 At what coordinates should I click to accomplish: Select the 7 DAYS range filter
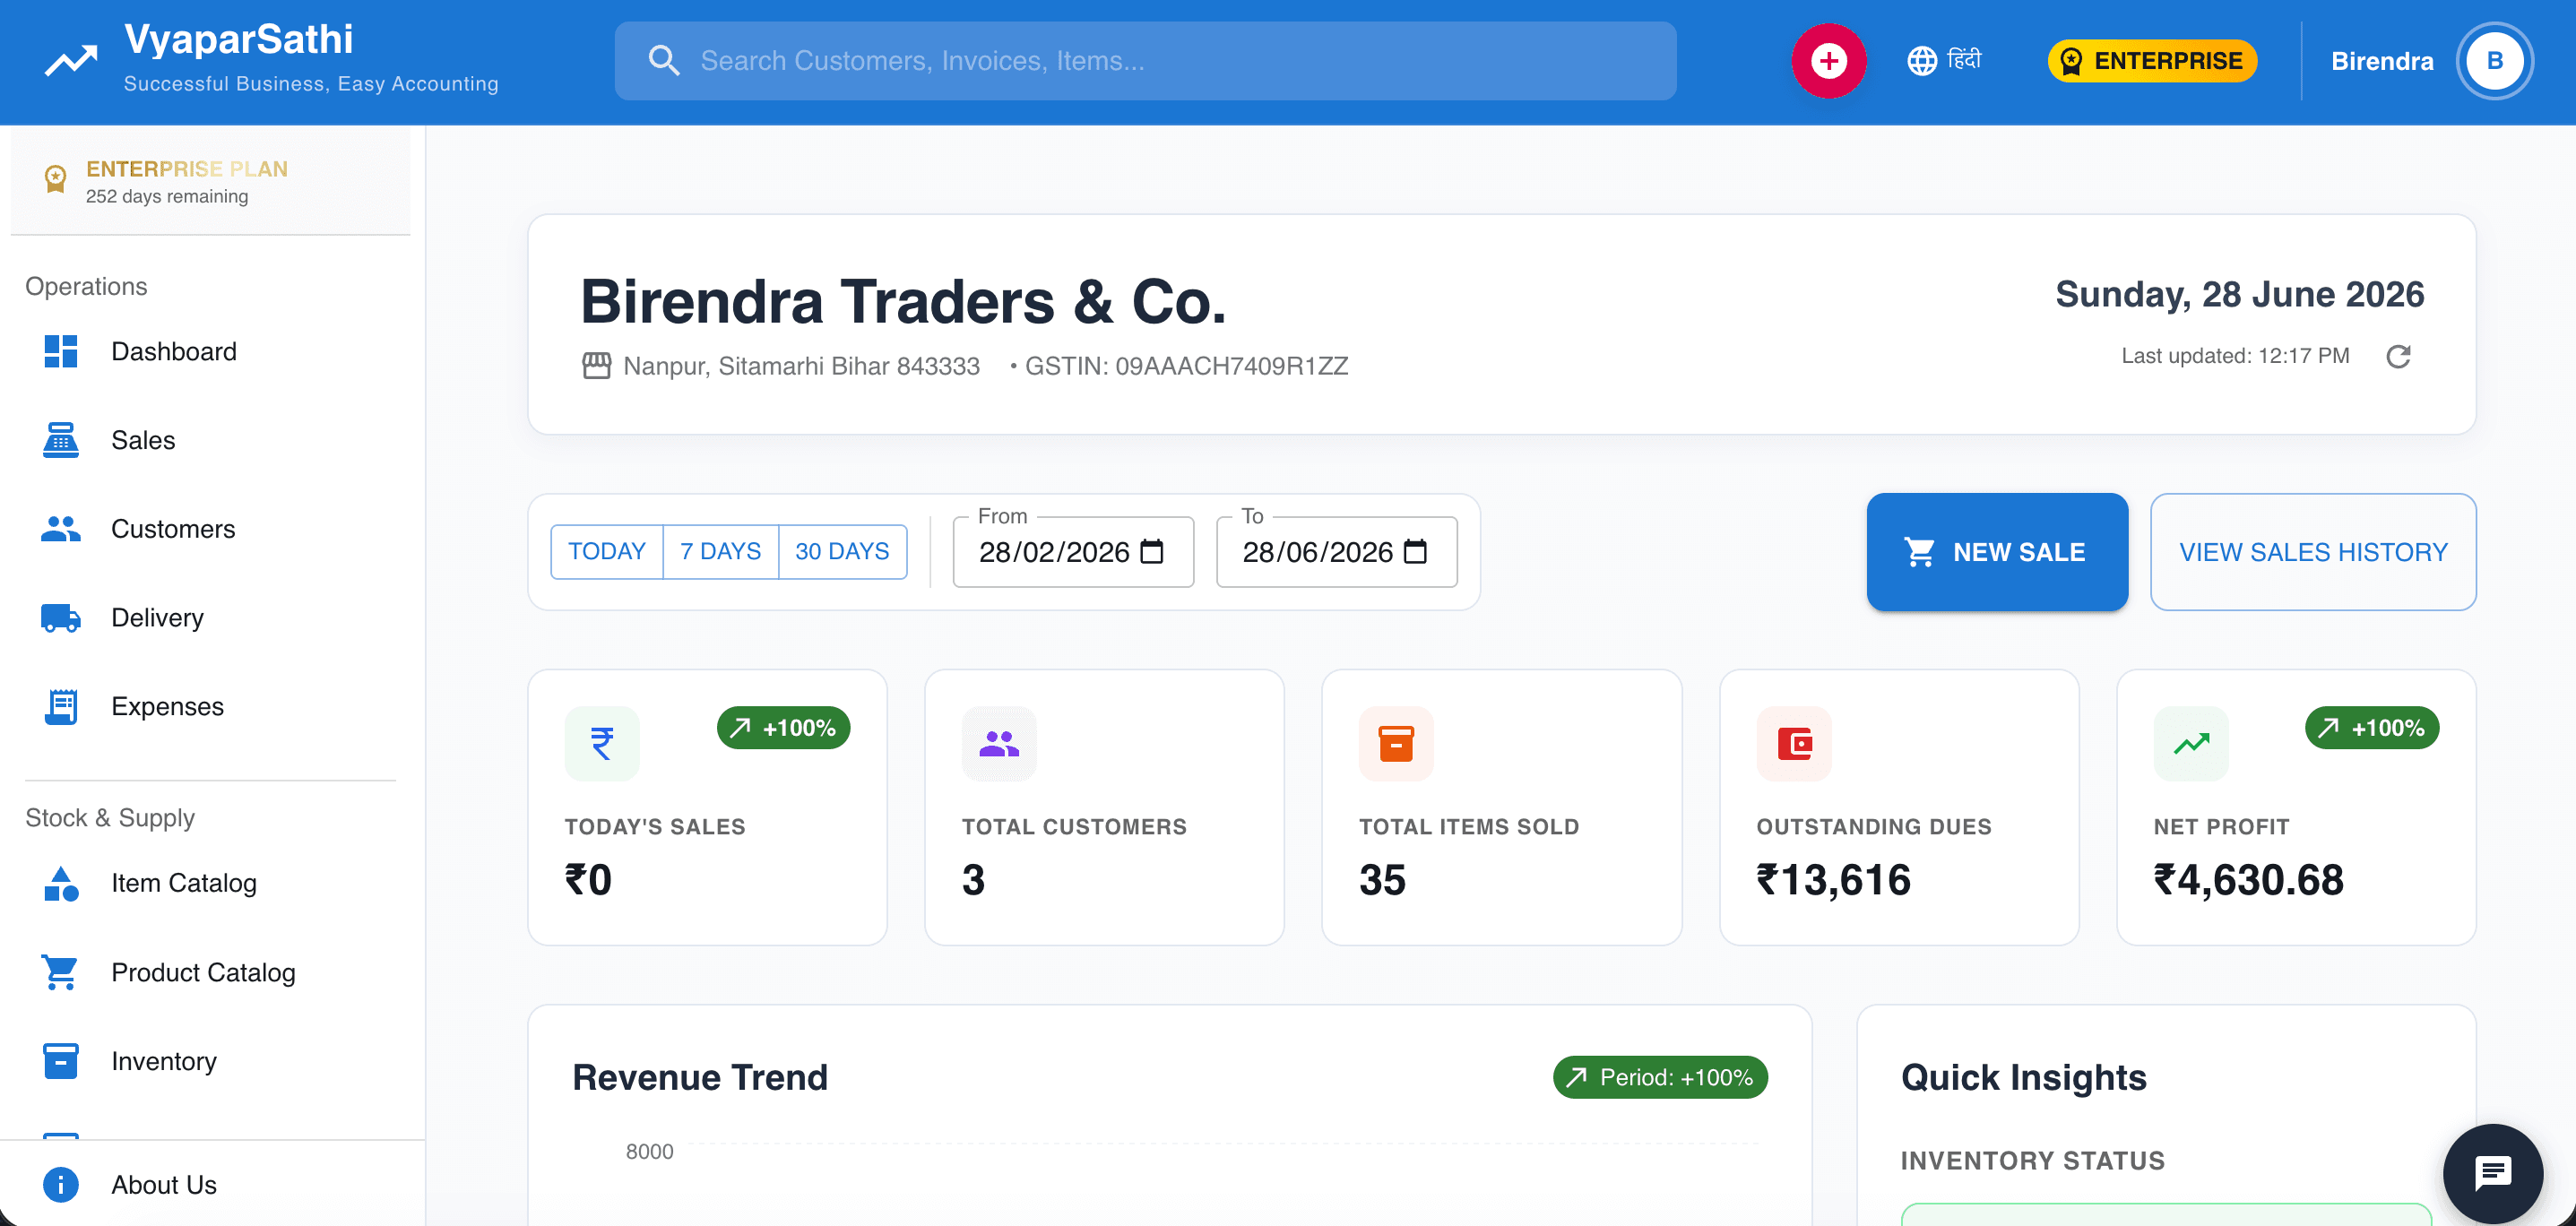coord(720,552)
